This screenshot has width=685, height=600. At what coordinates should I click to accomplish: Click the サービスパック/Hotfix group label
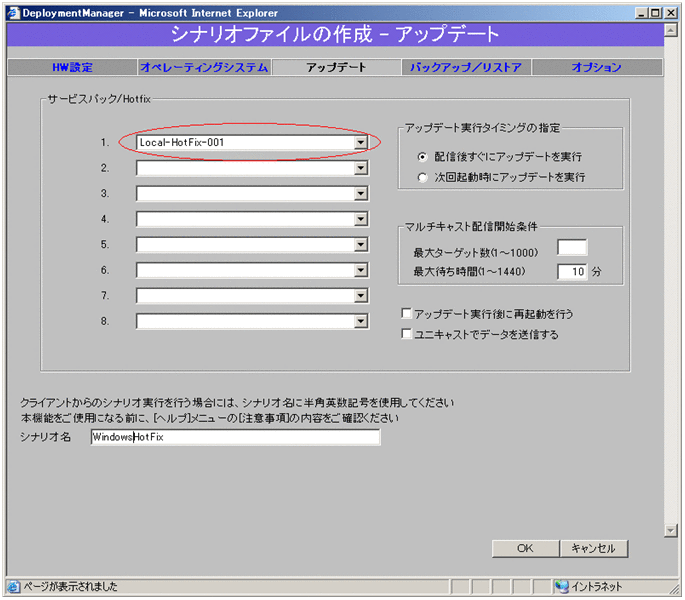99,99
